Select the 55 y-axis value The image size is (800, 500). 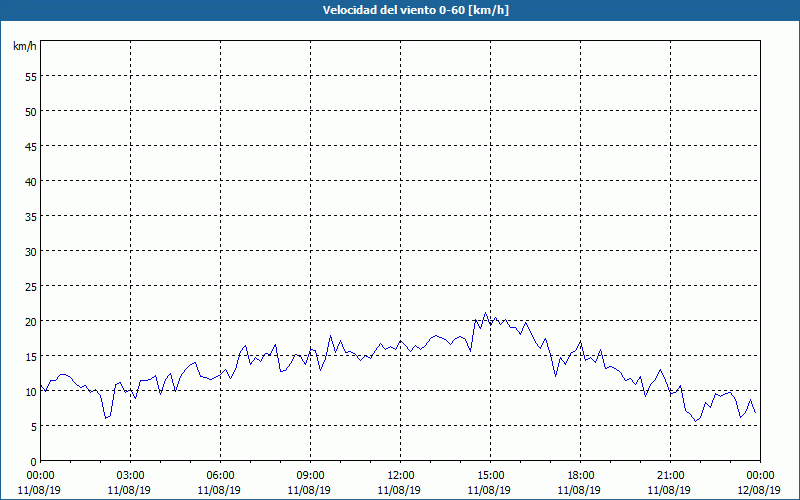coord(31,77)
